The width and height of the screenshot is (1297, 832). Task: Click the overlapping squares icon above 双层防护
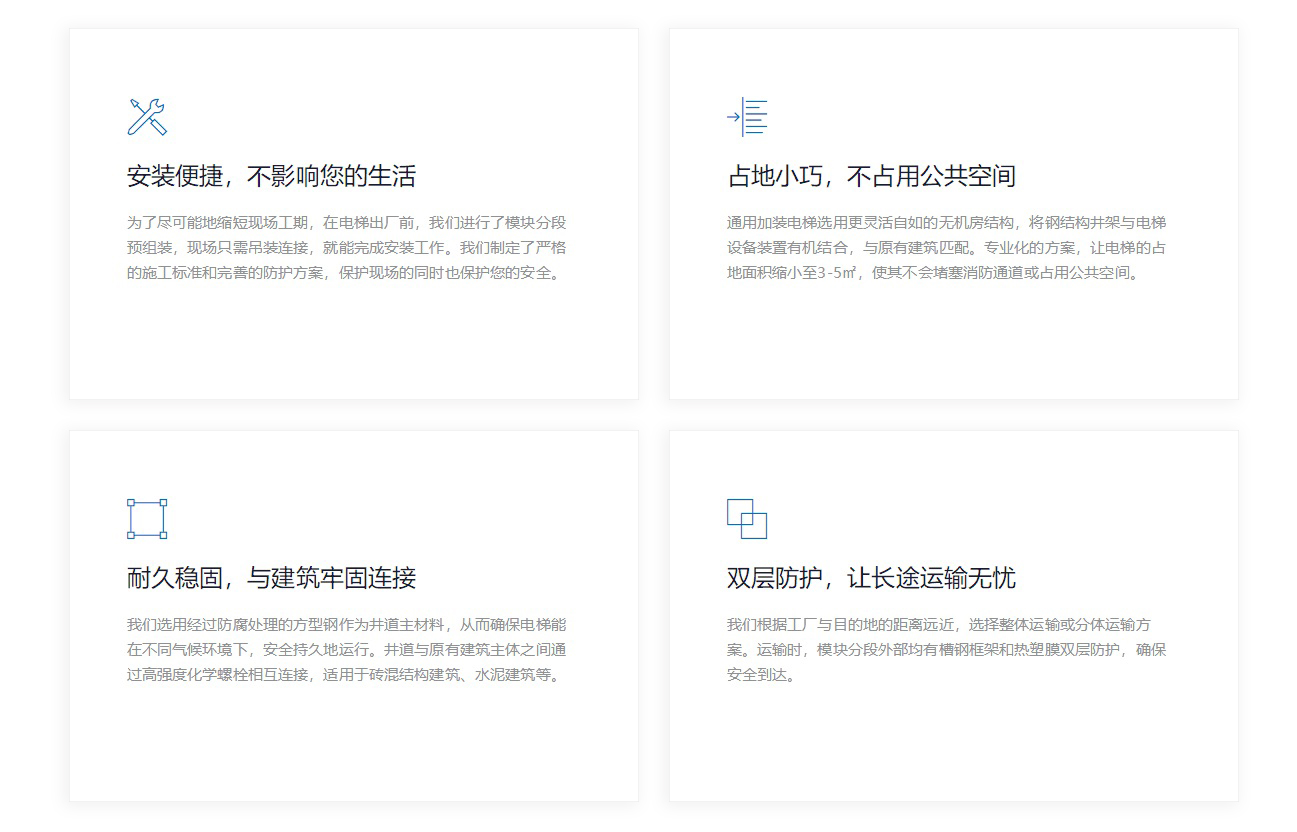coord(745,517)
